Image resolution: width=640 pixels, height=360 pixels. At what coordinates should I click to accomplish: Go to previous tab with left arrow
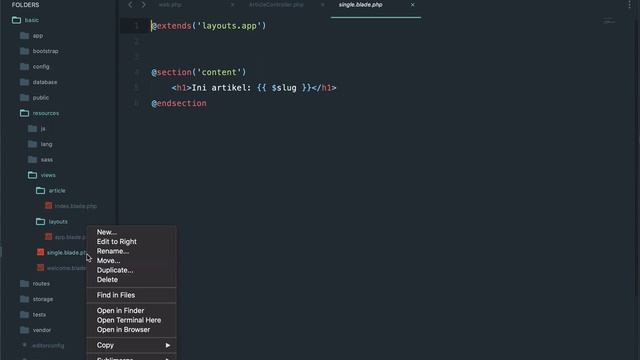pyautogui.click(x=130, y=5)
